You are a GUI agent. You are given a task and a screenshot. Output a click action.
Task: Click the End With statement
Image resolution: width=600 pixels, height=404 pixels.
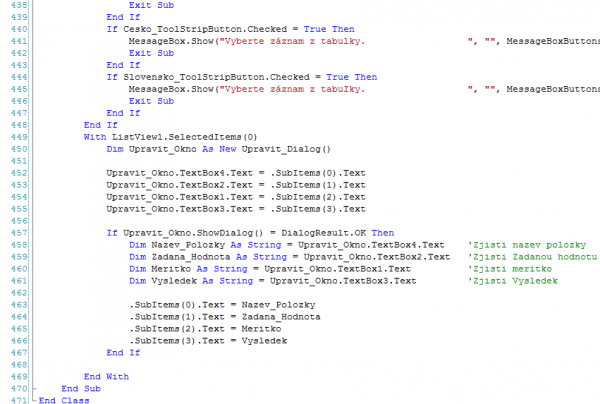tap(107, 376)
